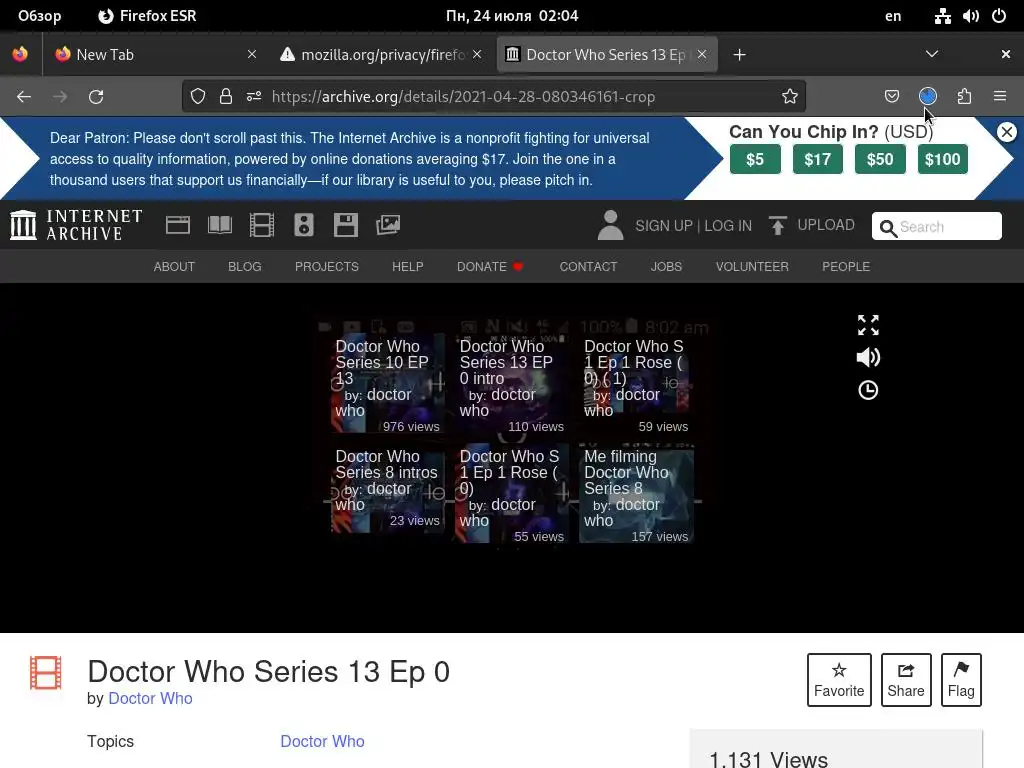Reload the current page
The height and width of the screenshot is (768, 1024).
tap(96, 97)
